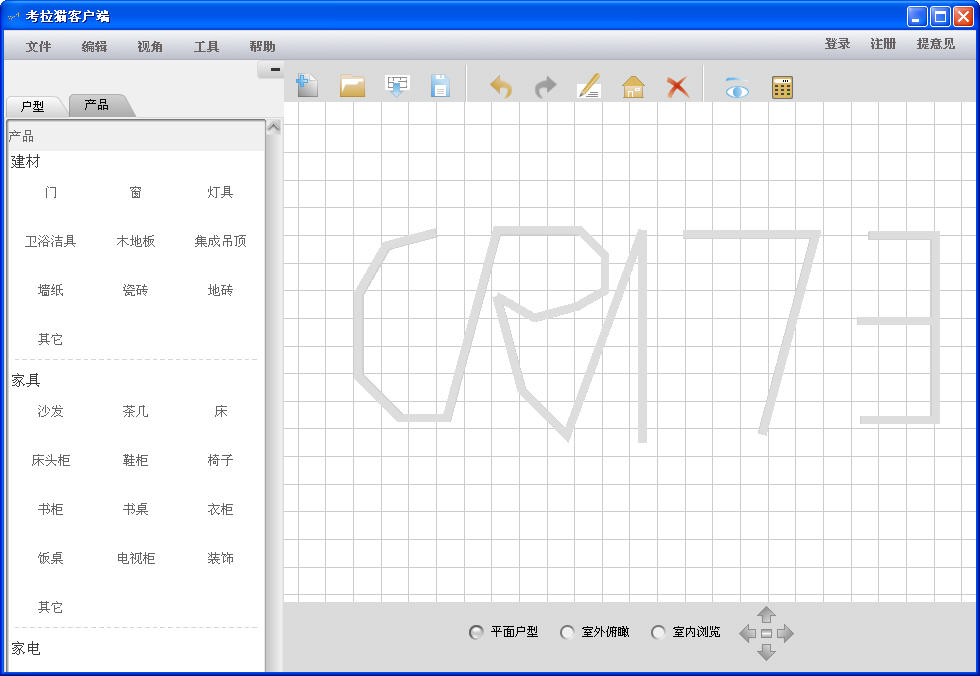Switch to the 户型 tab

coord(33,106)
